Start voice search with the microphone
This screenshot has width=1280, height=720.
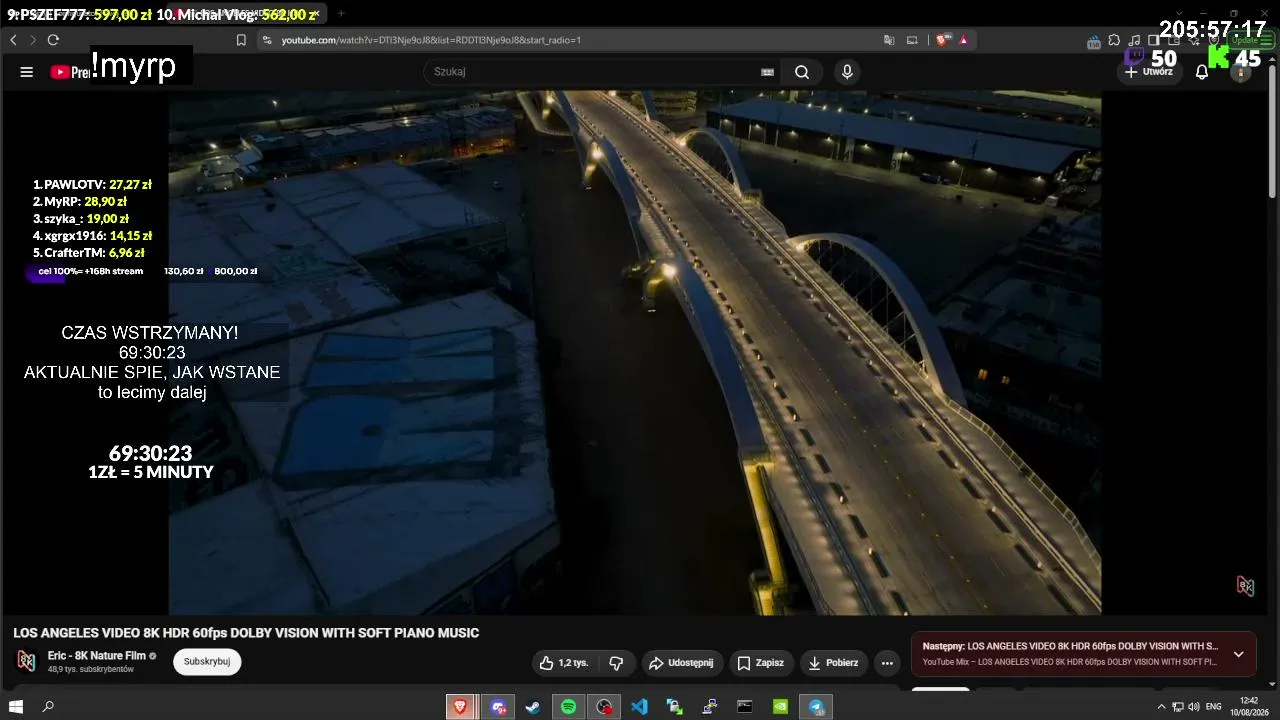(847, 72)
